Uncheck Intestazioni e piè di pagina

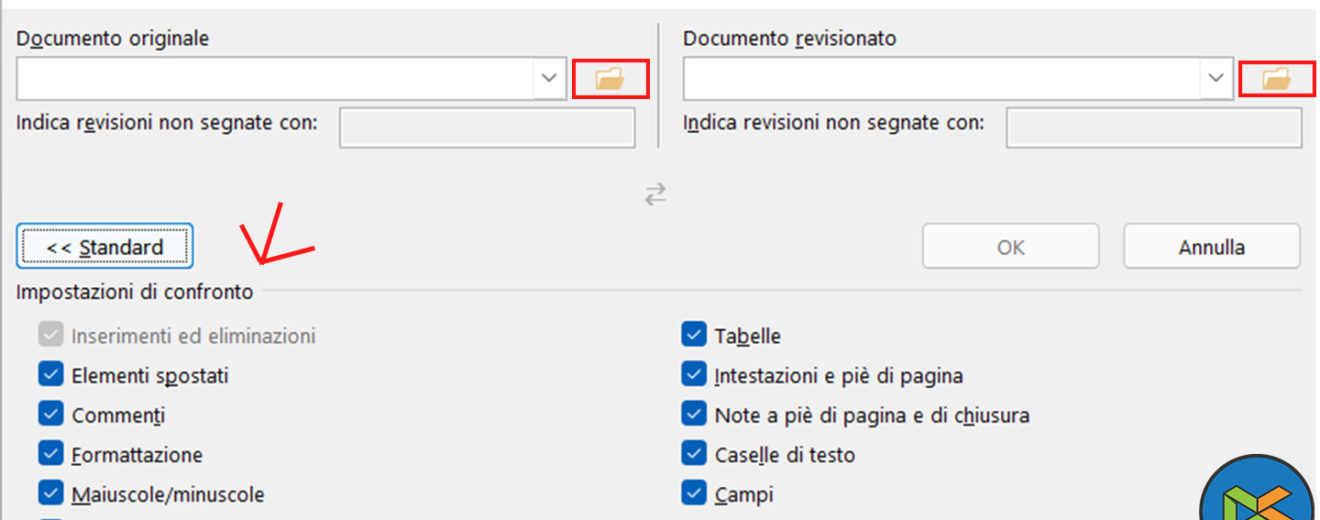[x=694, y=376]
